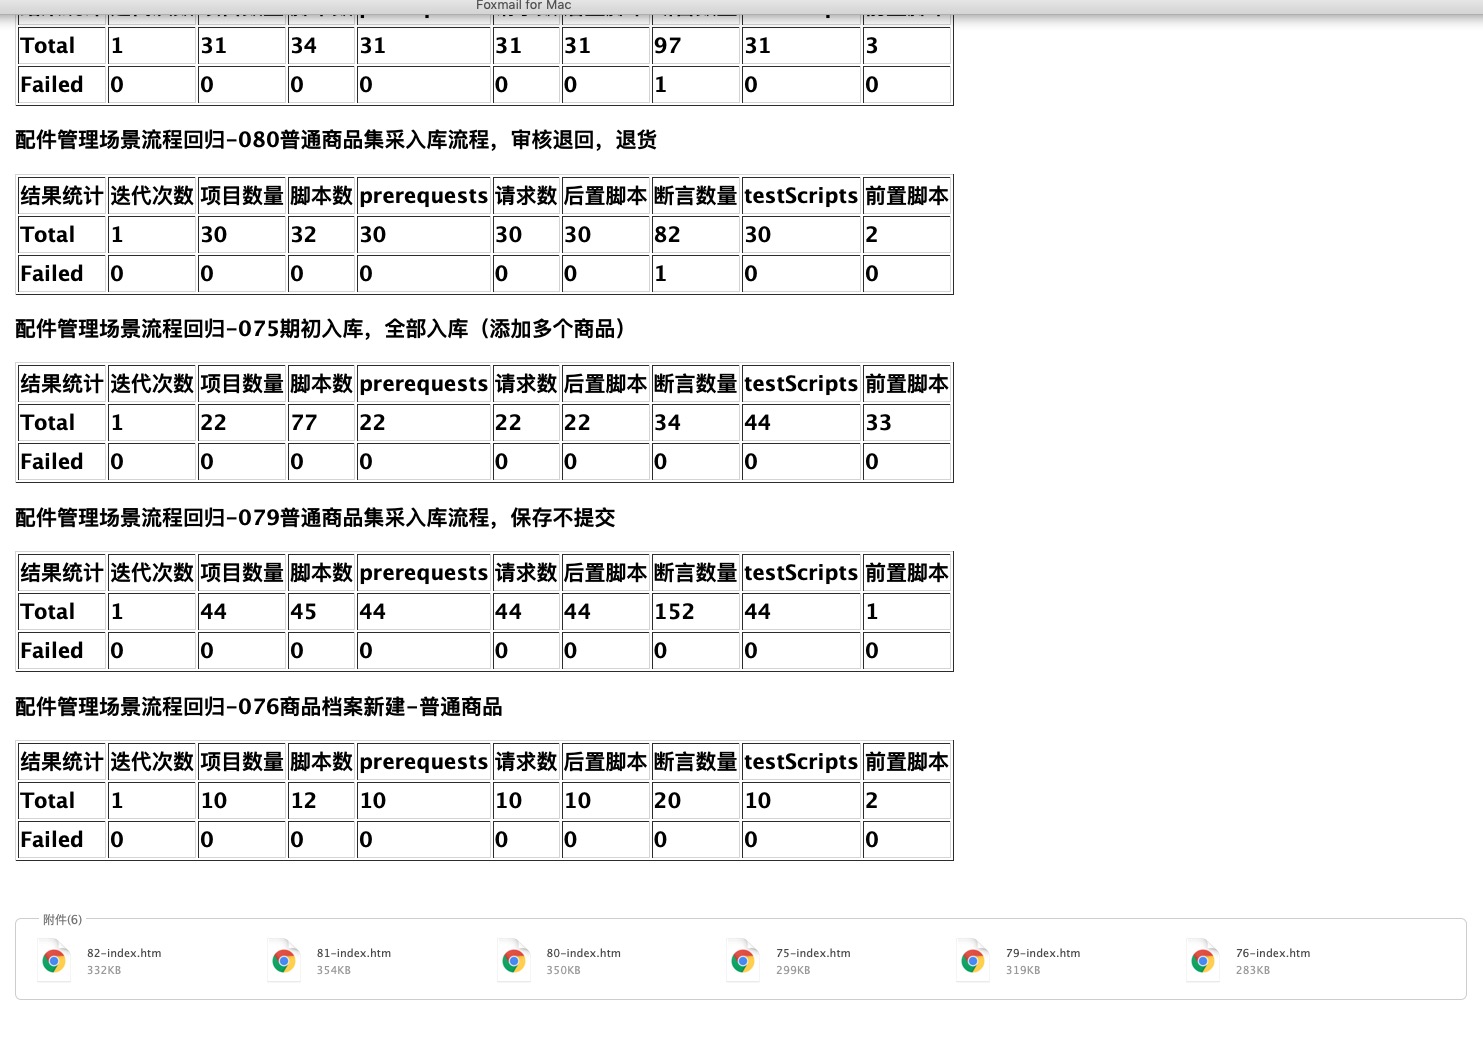Screen dimensions: 1483x1040
Task: Click the value 12 in the 076 table
Action: (303, 801)
